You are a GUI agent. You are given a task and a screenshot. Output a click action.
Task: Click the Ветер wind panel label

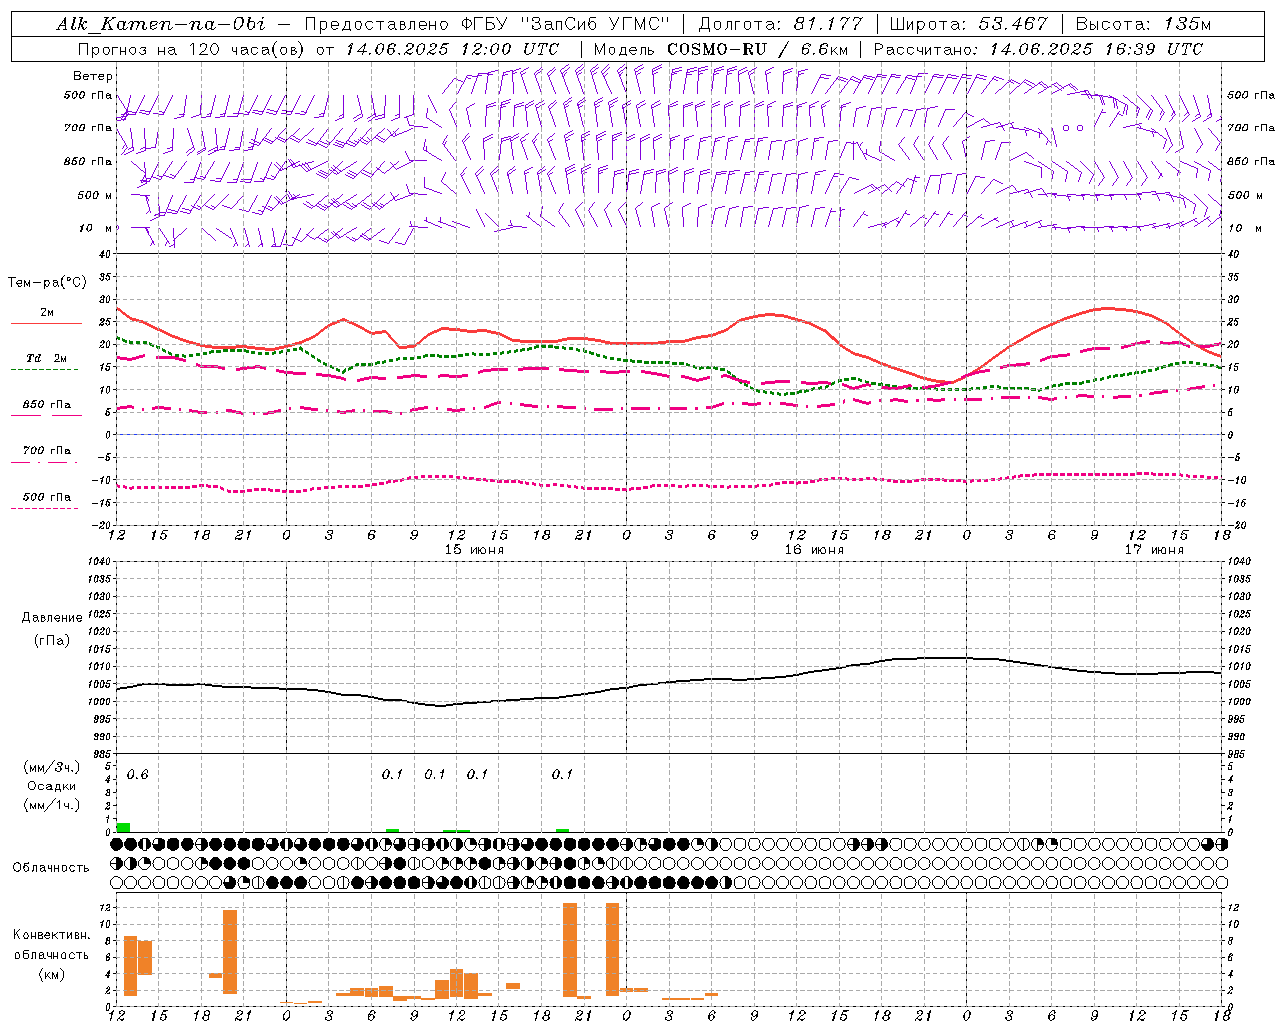click(x=92, y=76)
